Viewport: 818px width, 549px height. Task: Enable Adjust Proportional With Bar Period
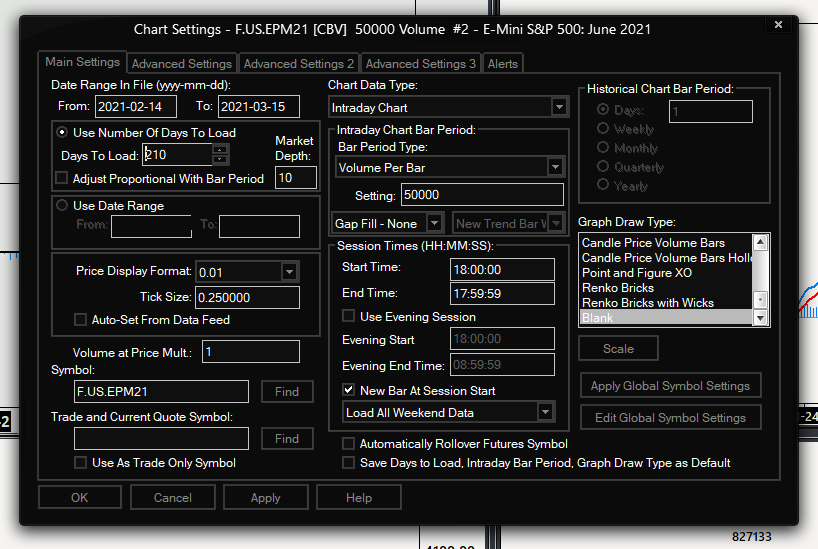click(62, 178)
